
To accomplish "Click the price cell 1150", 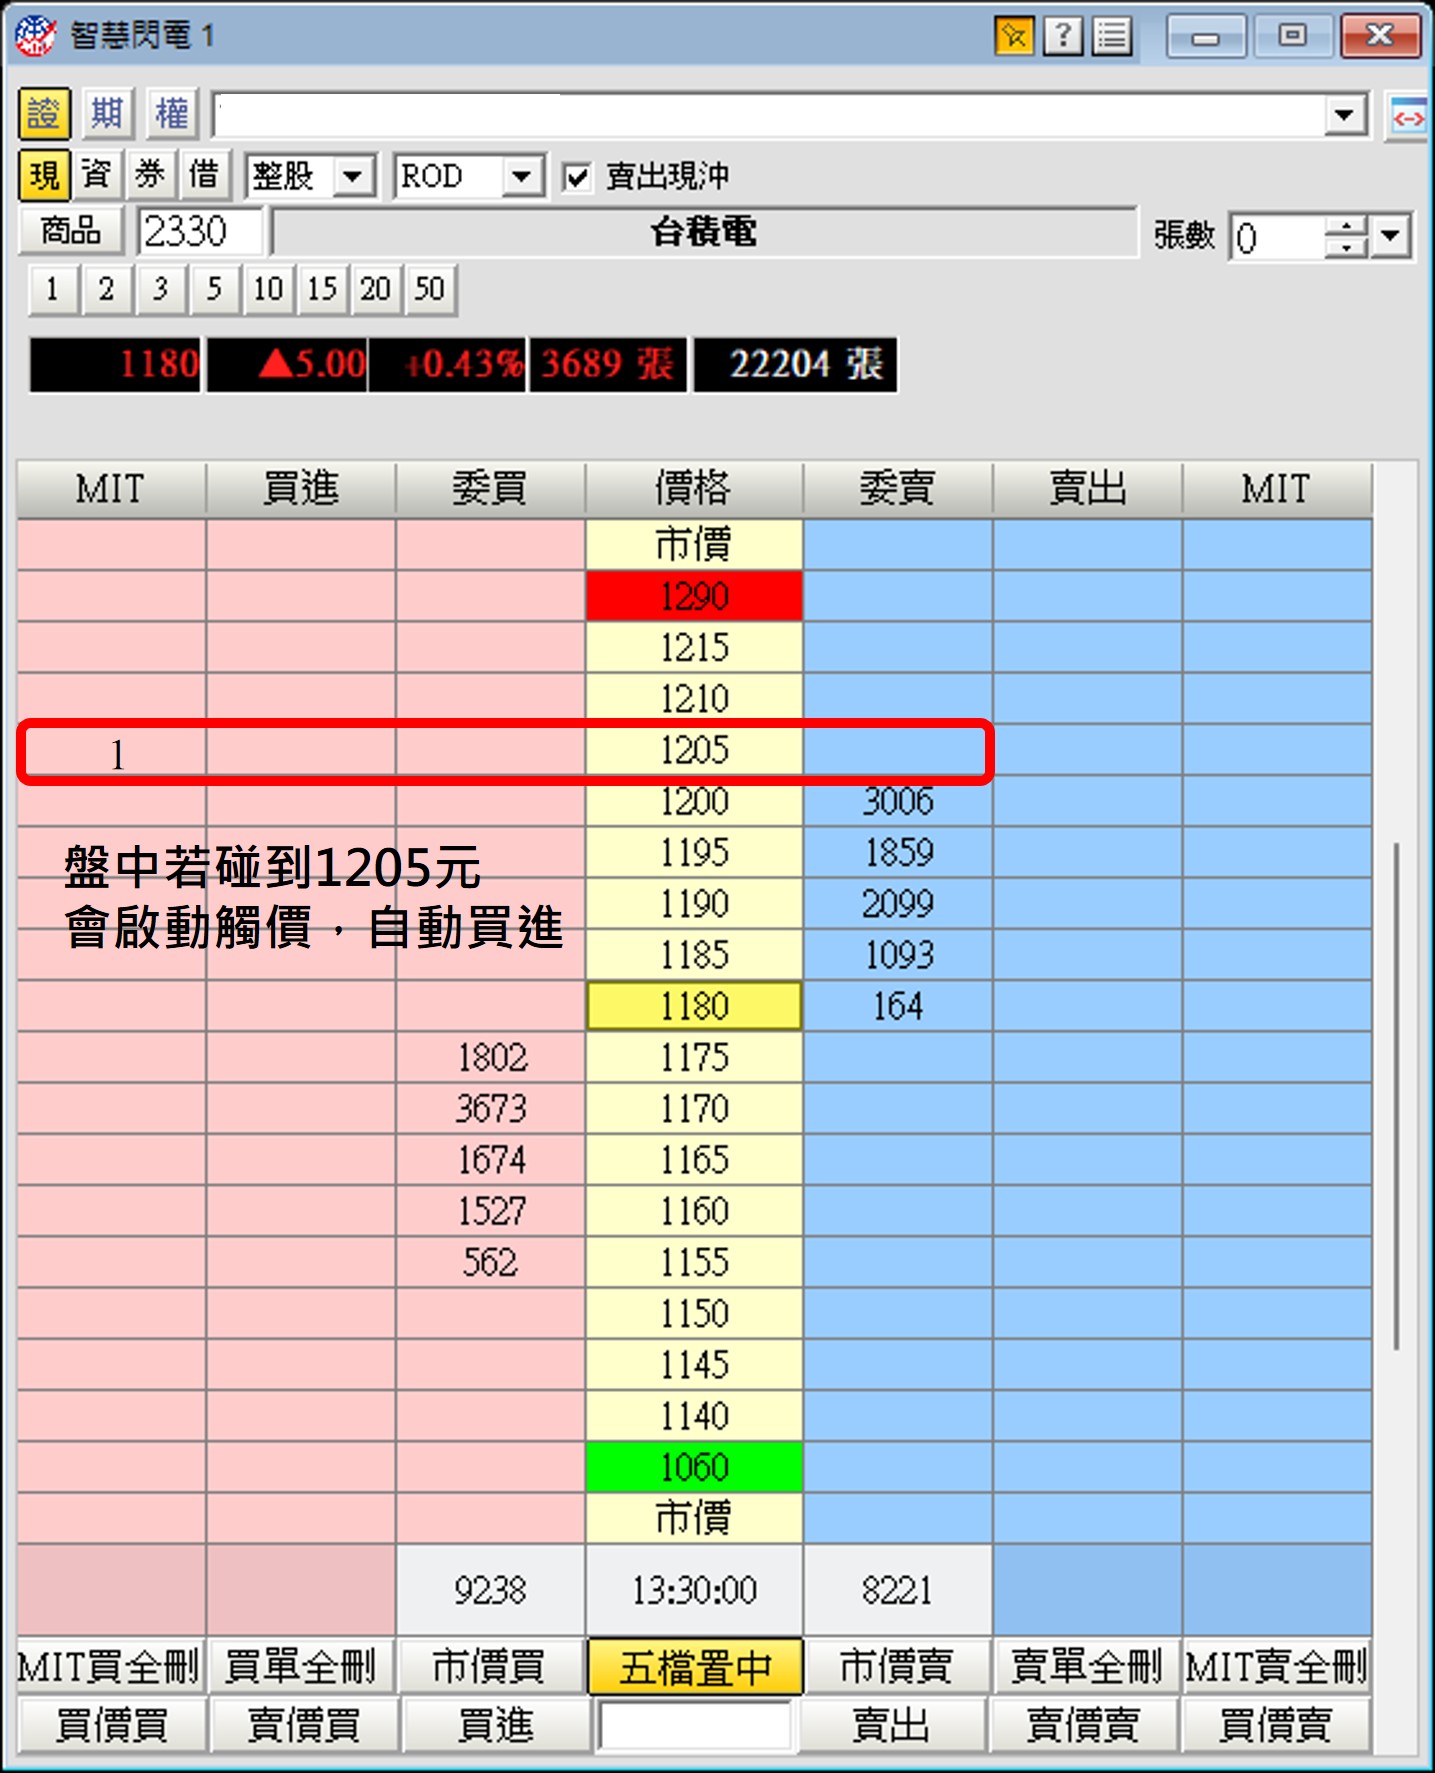I will pos(694,1314).
